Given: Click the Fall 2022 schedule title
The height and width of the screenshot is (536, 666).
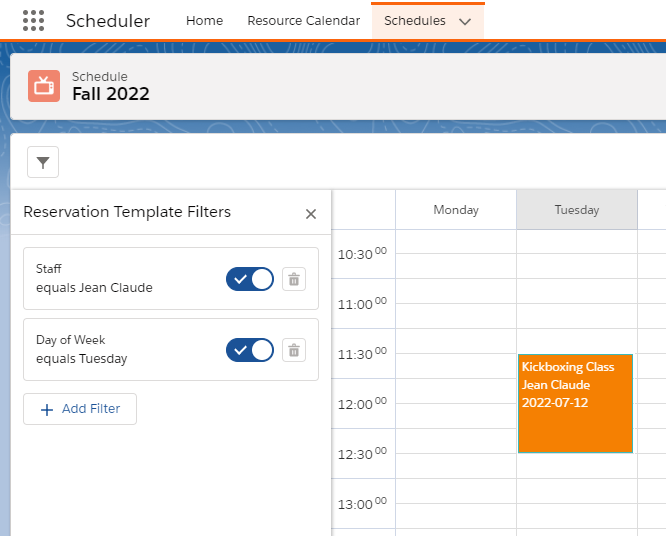Looking at the screenshot, I should 111,94.
